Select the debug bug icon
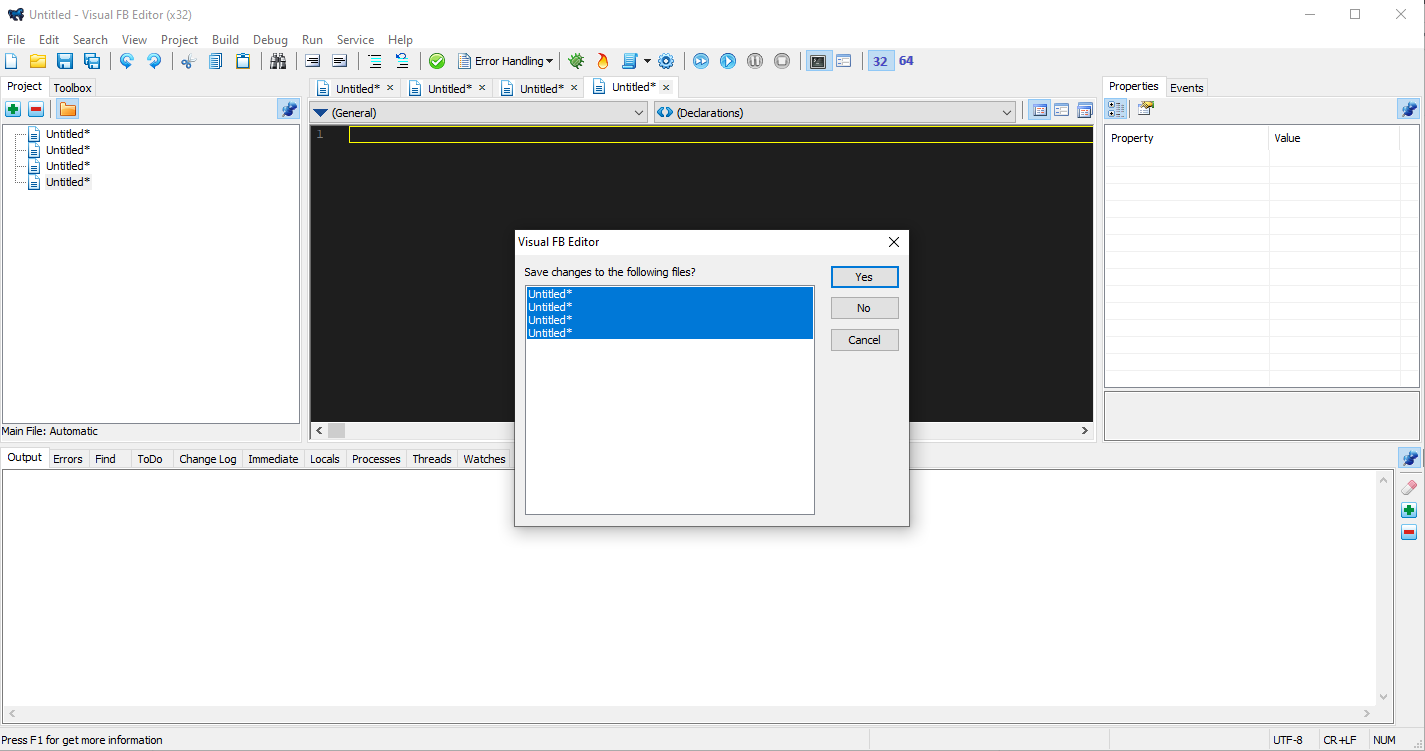1425x751 pixels. (x=576, y=61)
